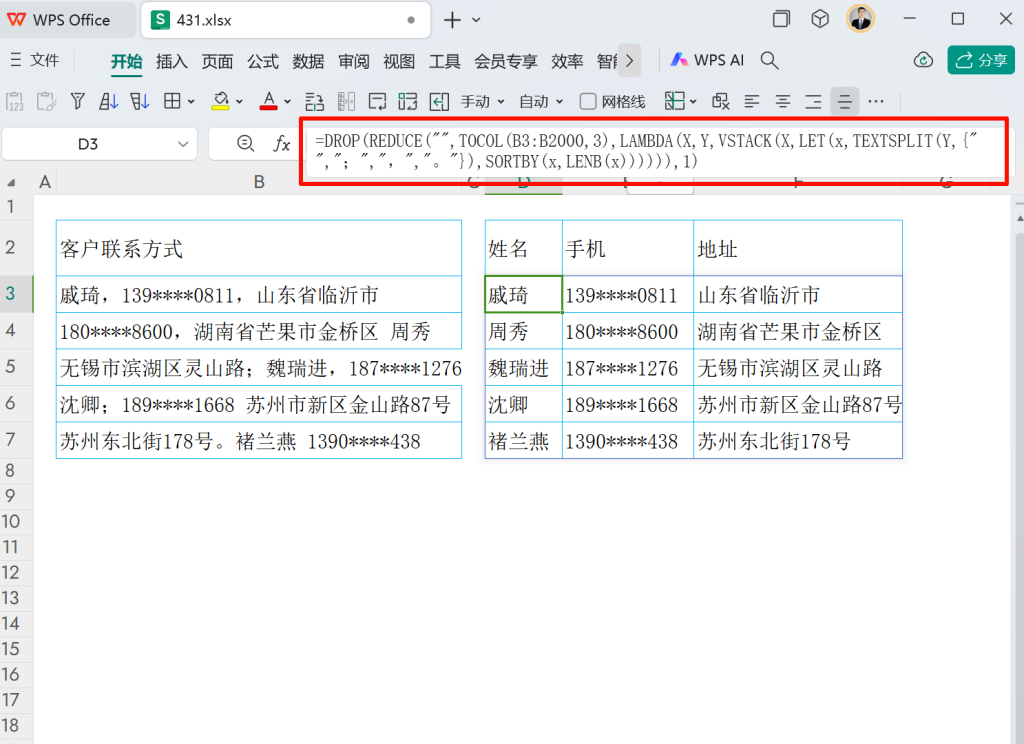The image size is (1024, 744).
Task: Click the search magnifier icon
Action: [x=769, y=60]
